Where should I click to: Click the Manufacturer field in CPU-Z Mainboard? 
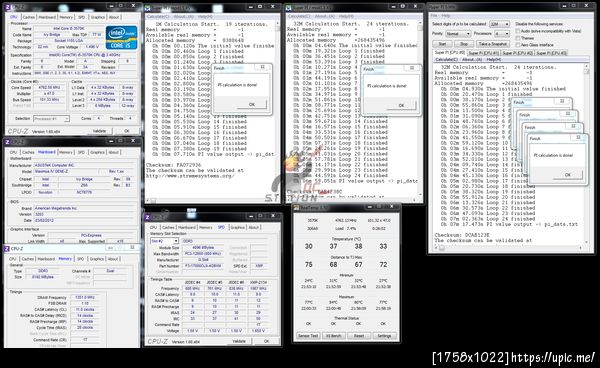[x=83, y=166]
